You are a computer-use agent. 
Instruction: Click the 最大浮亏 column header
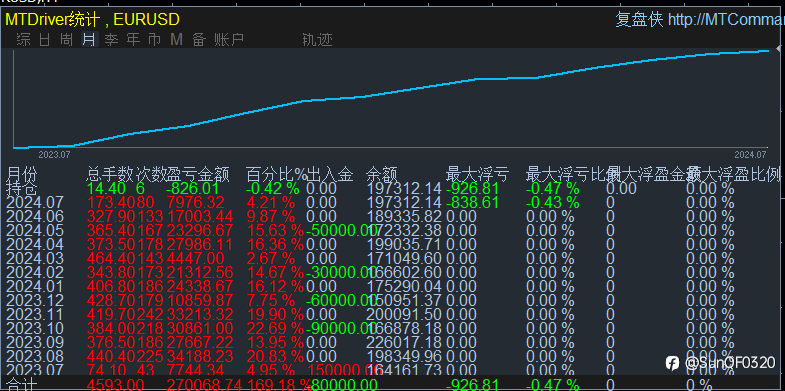[478, 175]
